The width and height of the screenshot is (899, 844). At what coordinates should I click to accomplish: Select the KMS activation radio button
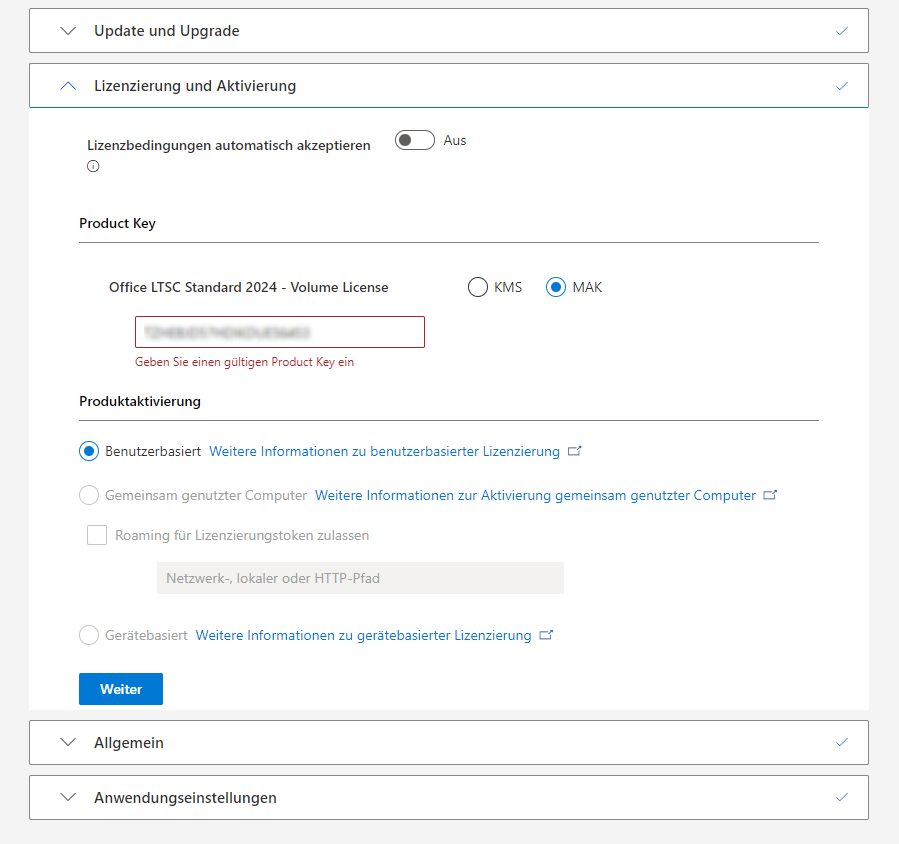tap(477, 287)
